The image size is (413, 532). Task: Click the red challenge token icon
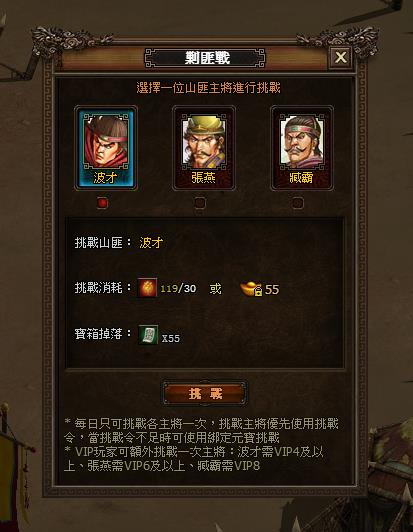click(x=147, y=288)
